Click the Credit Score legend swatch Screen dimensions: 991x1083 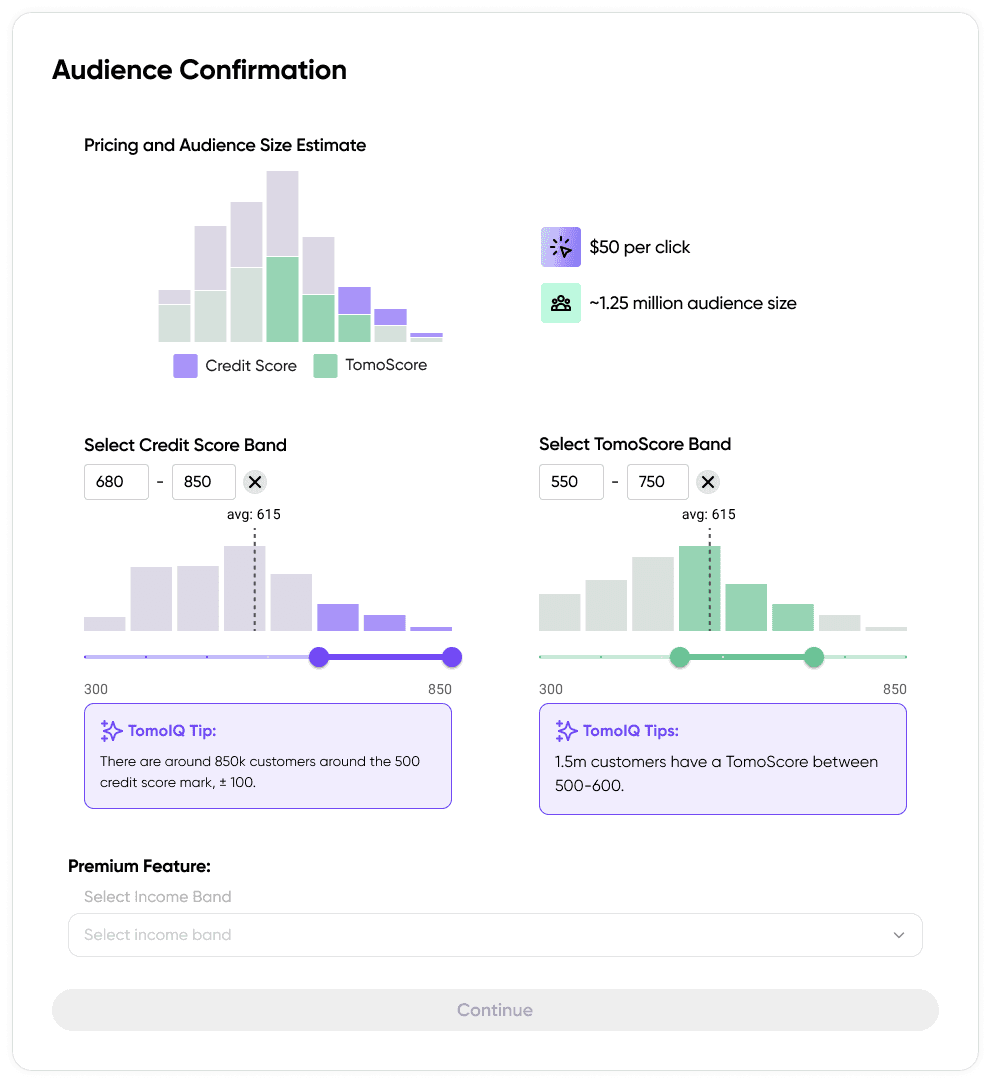pyautogui.click(x=185, y=366)
